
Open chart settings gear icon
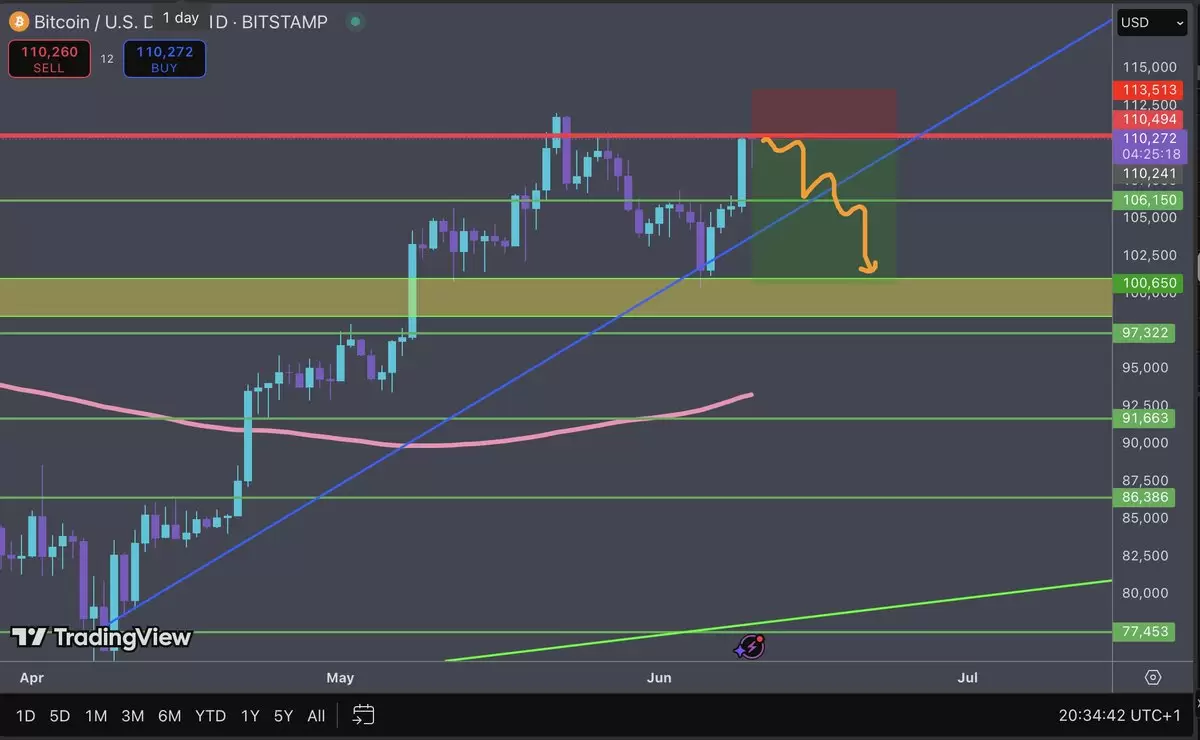[x=1153, y=677]
